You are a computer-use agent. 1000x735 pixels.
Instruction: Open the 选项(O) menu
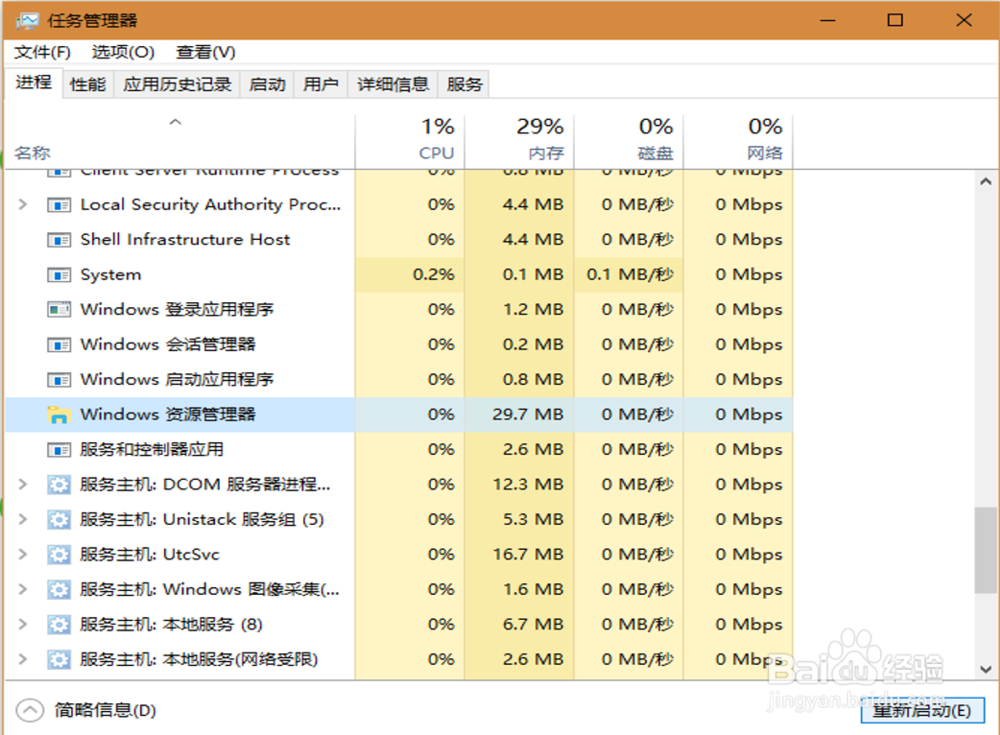[x=123, y=52]
